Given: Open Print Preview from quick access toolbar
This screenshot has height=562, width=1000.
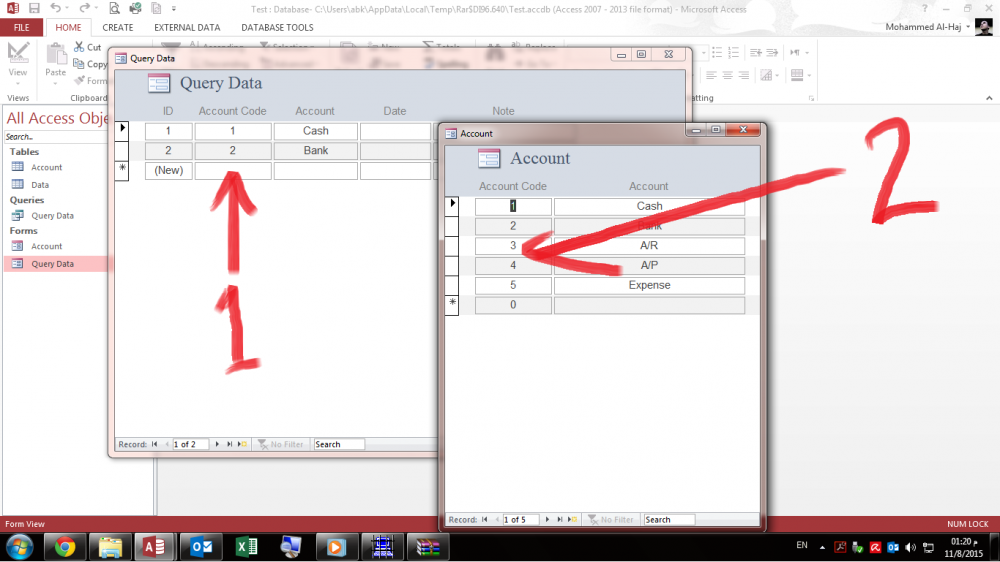Looking at the screenshot, I should pos(114,8).
